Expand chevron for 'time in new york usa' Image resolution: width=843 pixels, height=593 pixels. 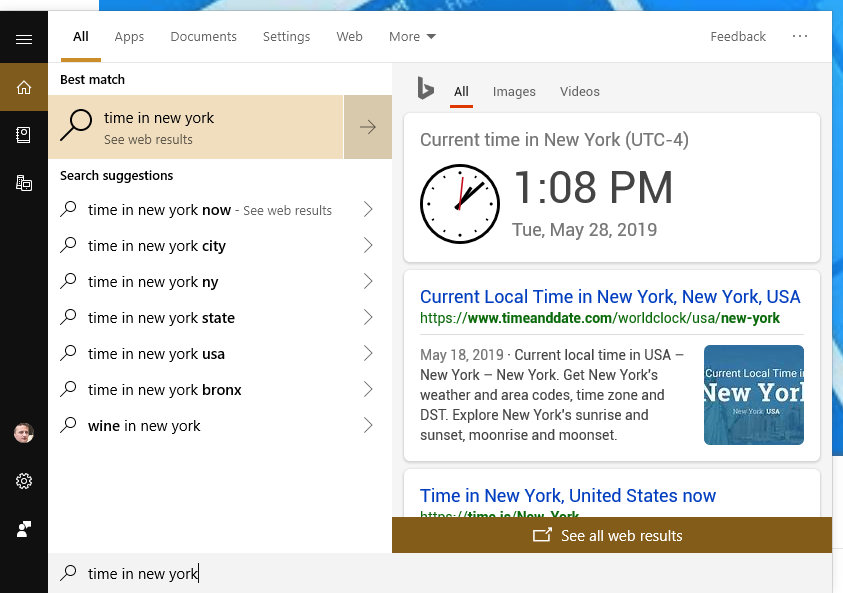368,353
